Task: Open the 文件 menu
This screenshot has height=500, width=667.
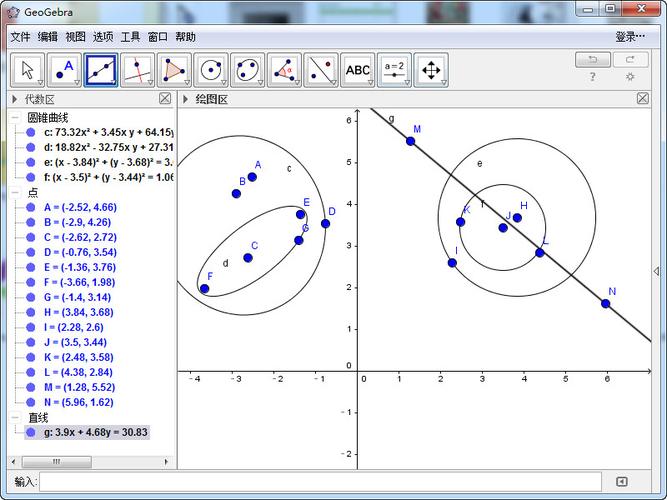Action: click(x=20, y=36)
